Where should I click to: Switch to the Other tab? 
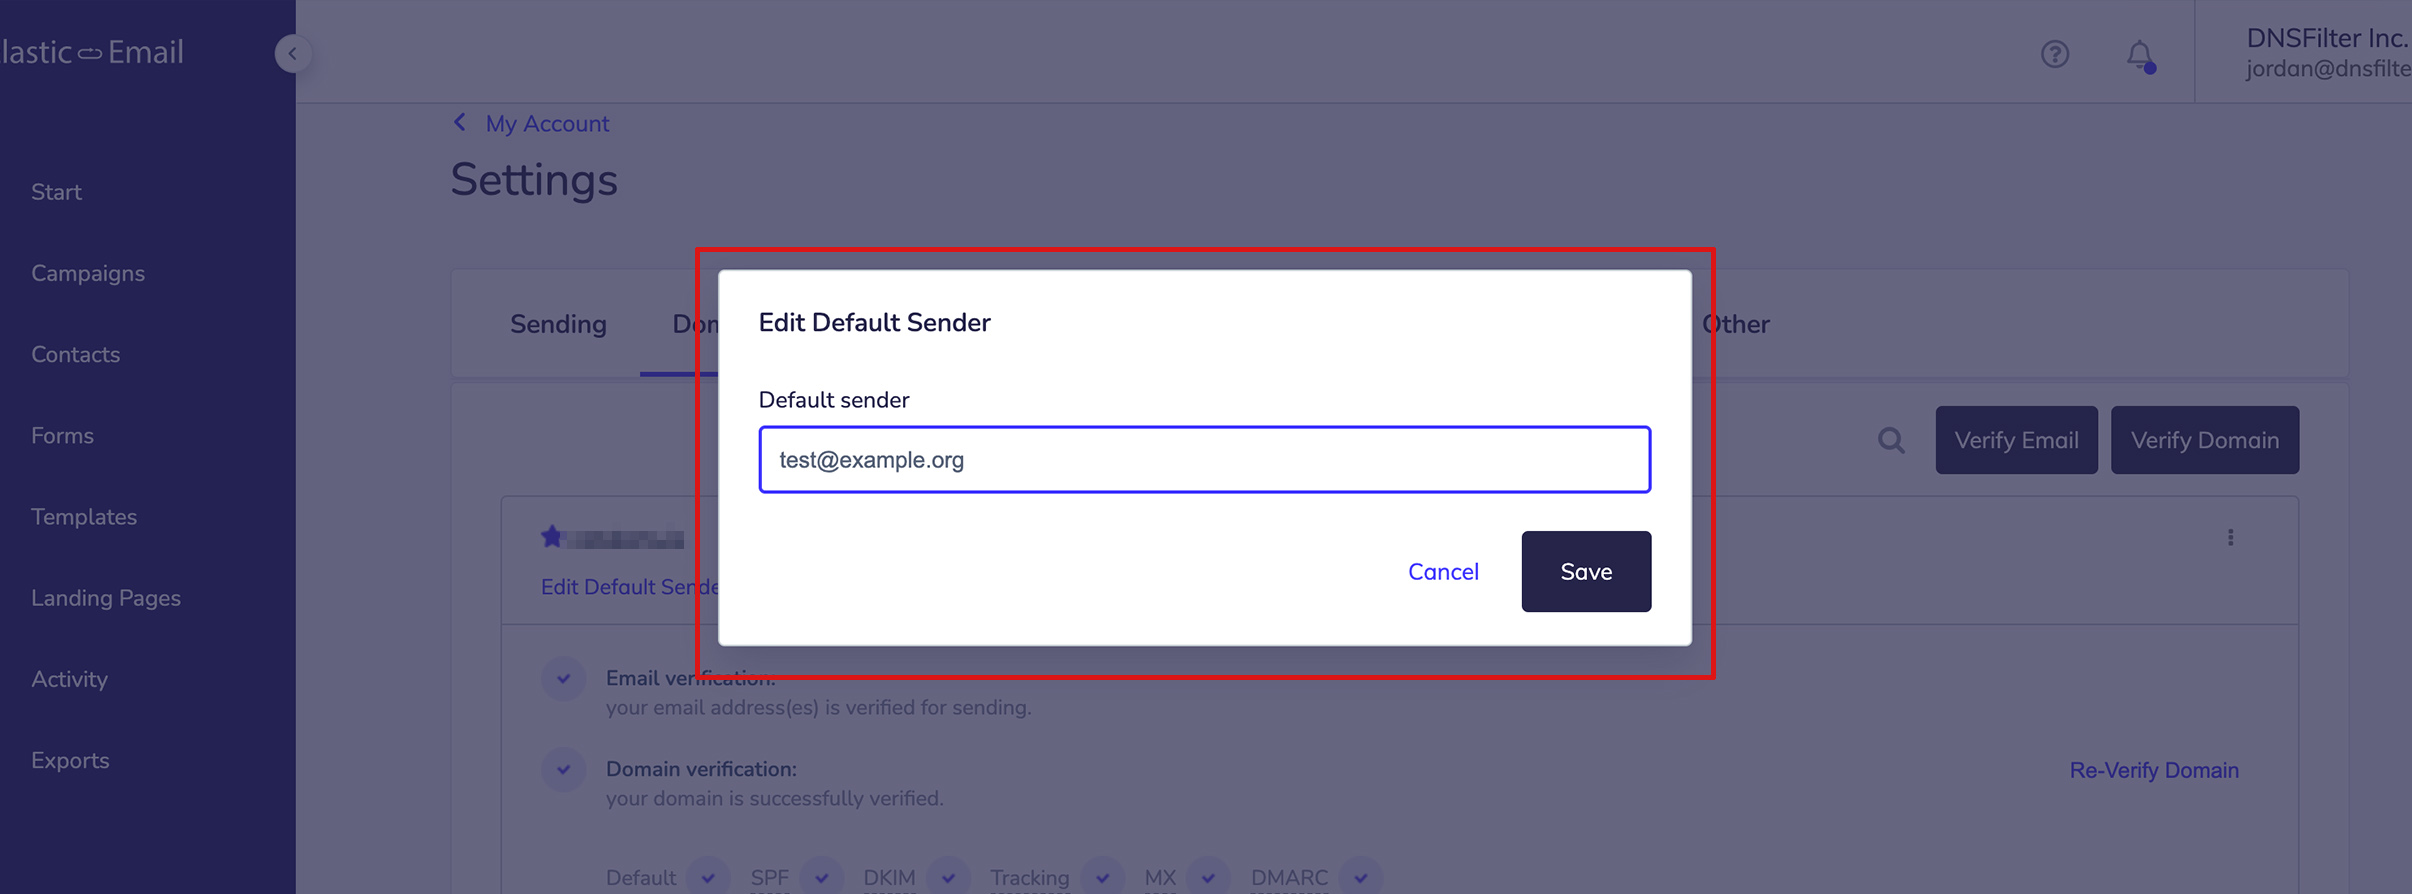(x=1736, y=324)
